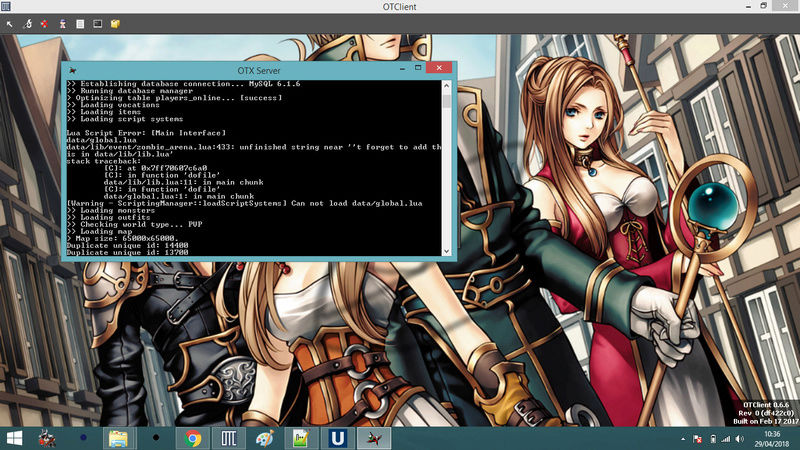
Task: Click the yellow box toolbar icon
Action: 115,24
